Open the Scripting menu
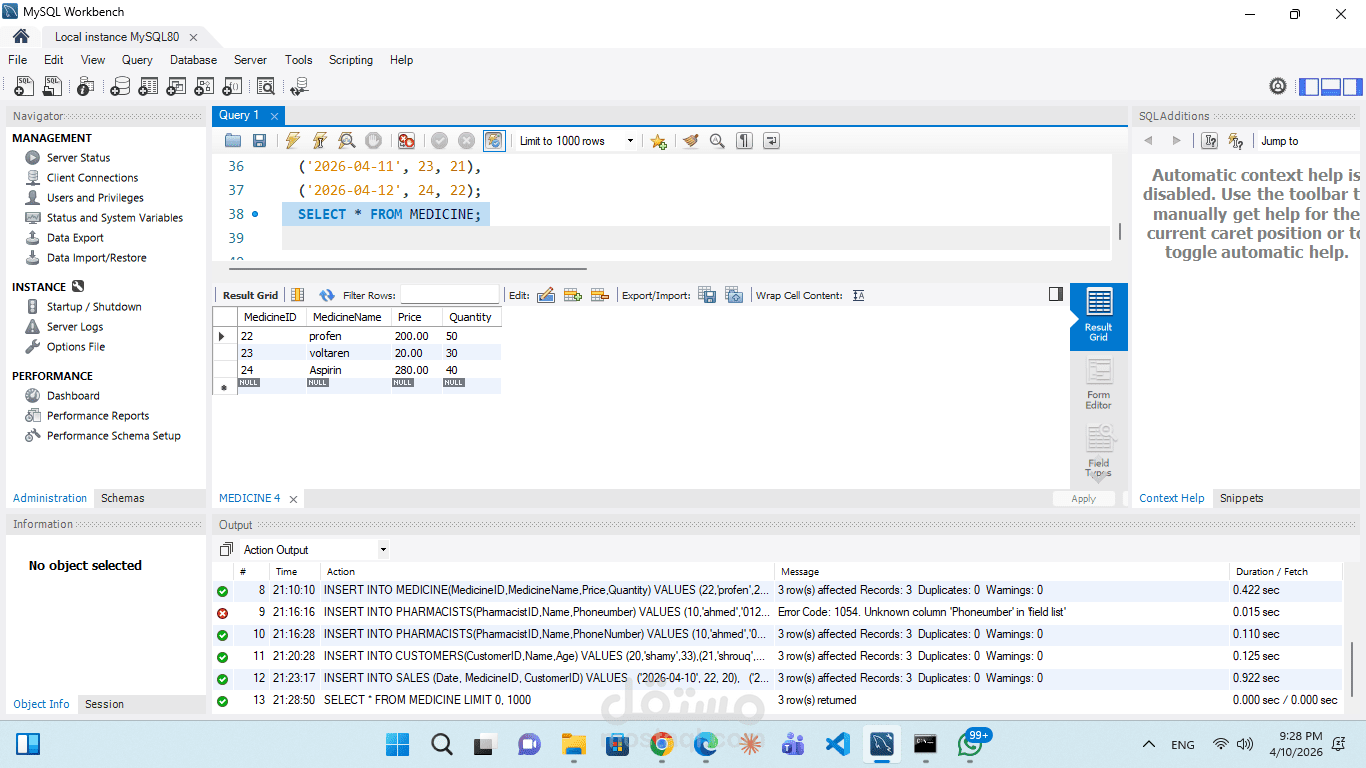 pos(351,60)
